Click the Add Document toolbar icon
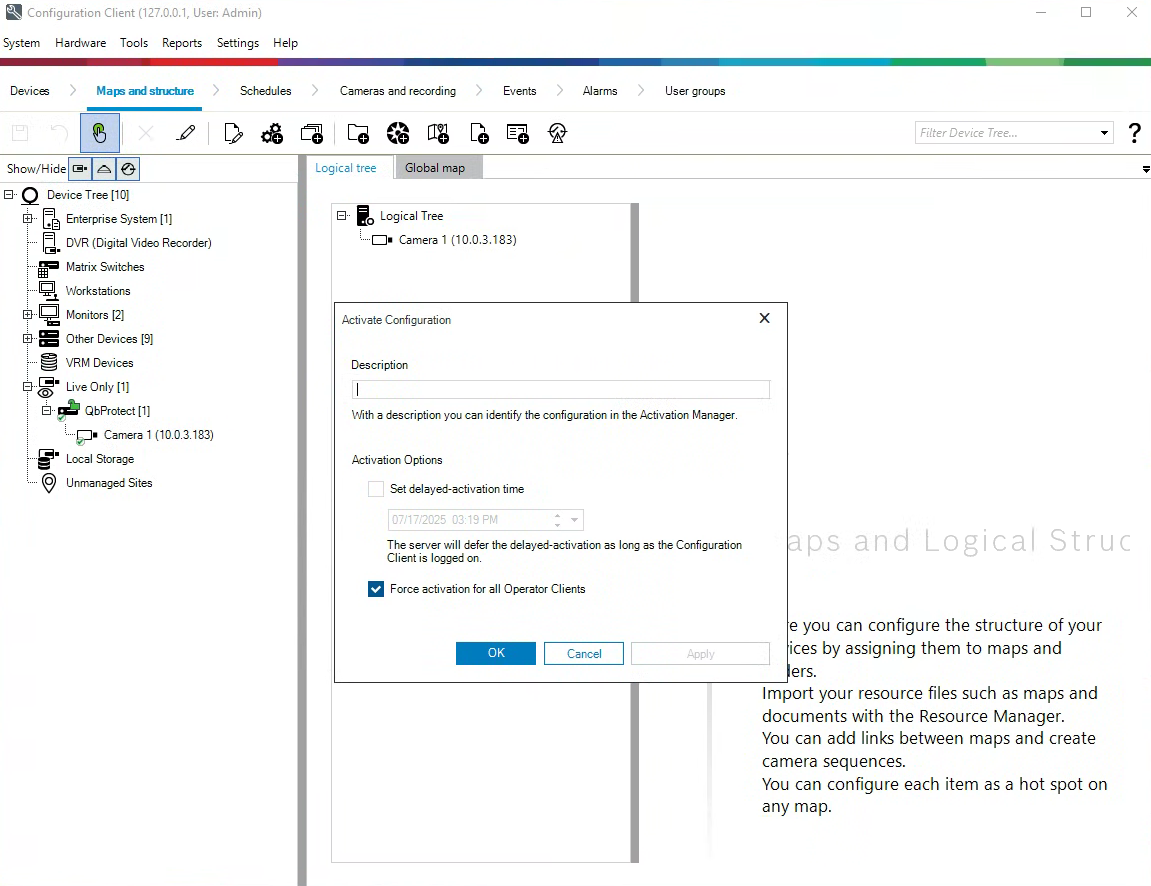 click(479, 133)
